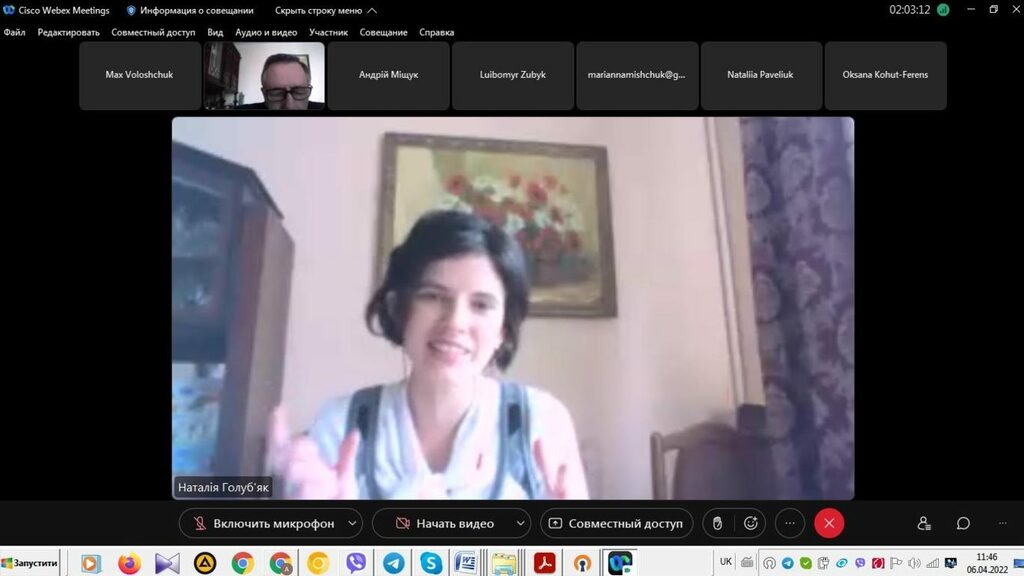The width and height of the screenshot is (1024, 576).
Task: Open panel options ellipsis at far right
Action: [x=1002, y=523]
